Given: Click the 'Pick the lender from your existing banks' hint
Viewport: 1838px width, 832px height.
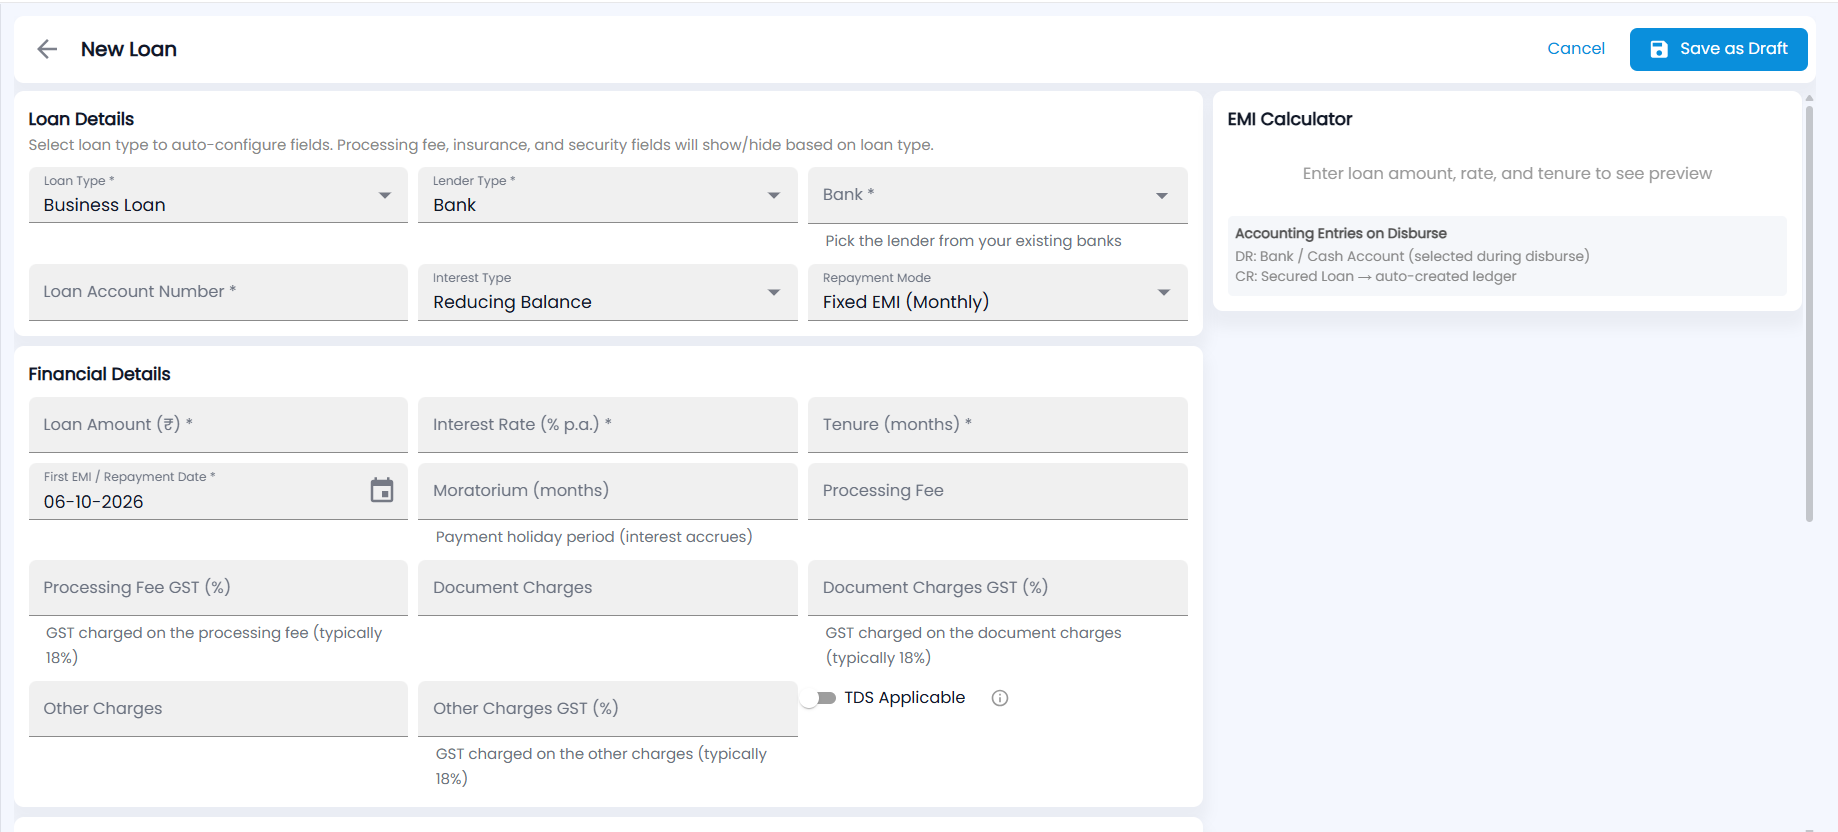Looking at the screenshot, I should (973, 241).
